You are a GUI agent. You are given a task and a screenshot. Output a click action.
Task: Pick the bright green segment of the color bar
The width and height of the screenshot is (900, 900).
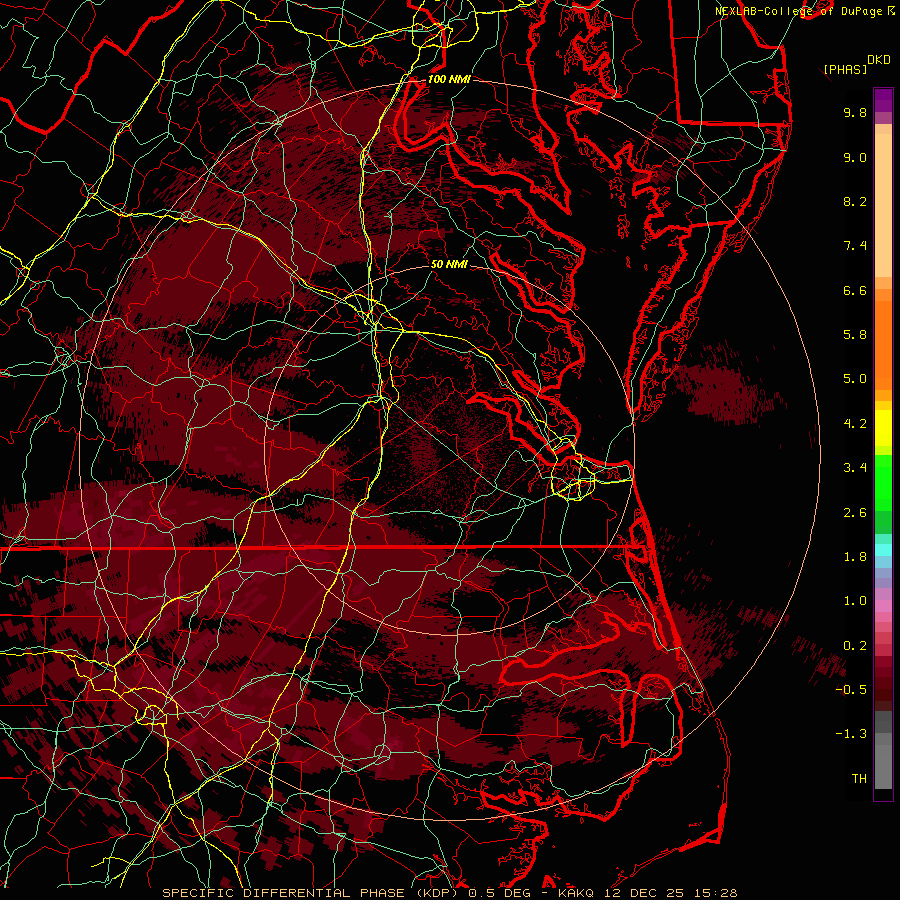click(x=883, y=482)
